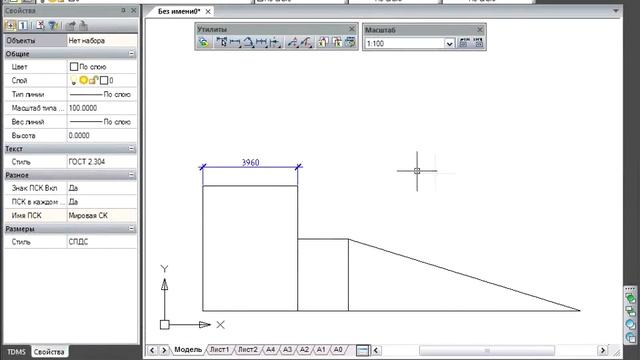Click the text style value ГОСТ 2.304

click(102, 162)
